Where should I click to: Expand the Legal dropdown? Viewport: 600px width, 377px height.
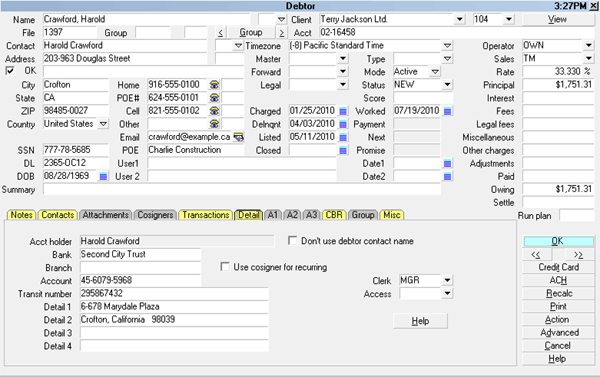343,85
